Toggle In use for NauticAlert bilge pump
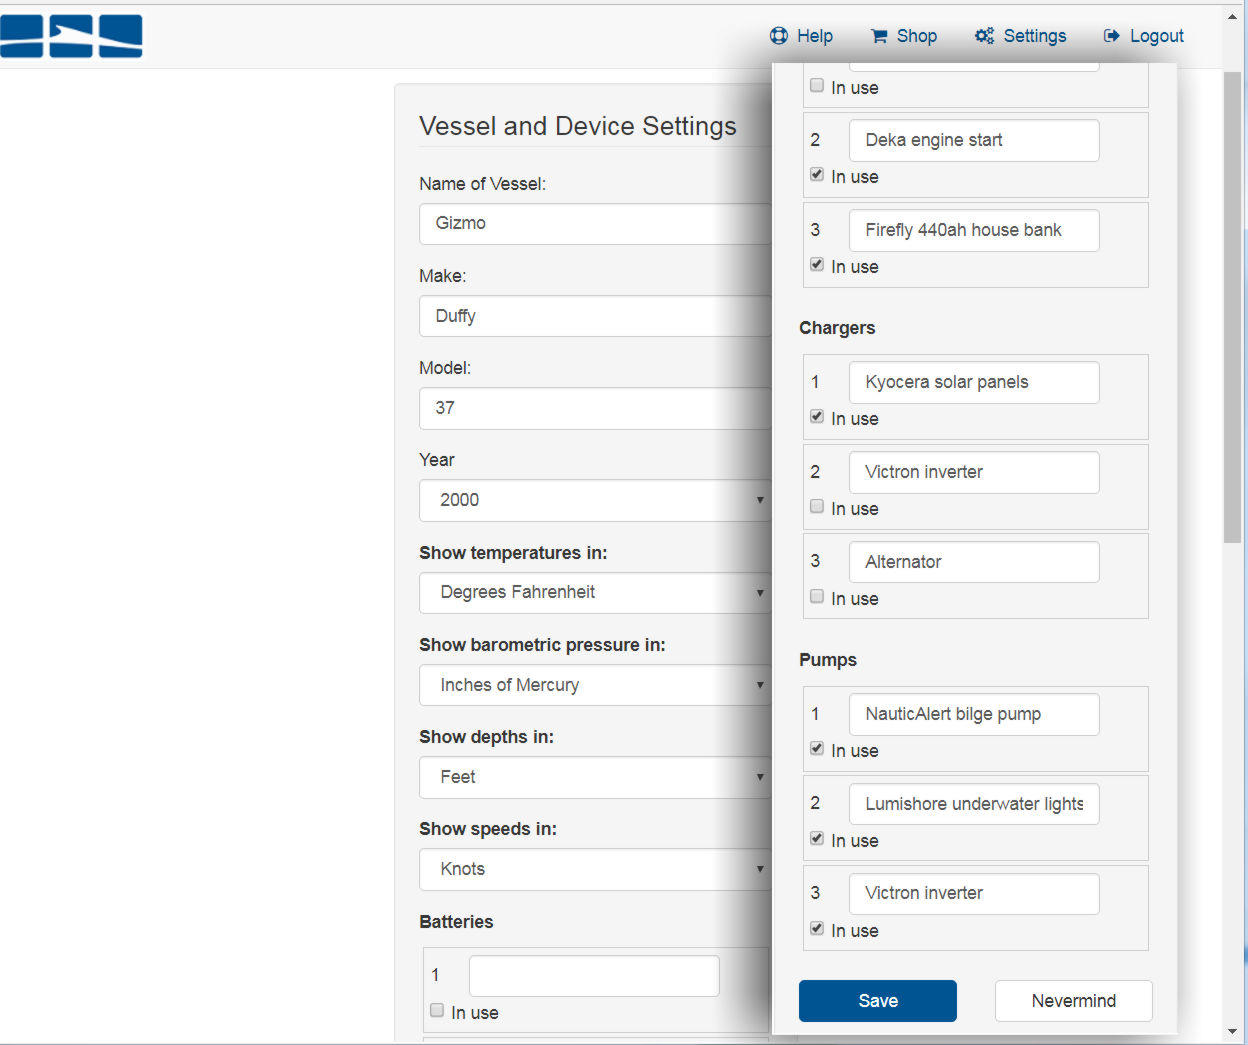The height and width of the screenshot is (1045, 1248). 817,749
